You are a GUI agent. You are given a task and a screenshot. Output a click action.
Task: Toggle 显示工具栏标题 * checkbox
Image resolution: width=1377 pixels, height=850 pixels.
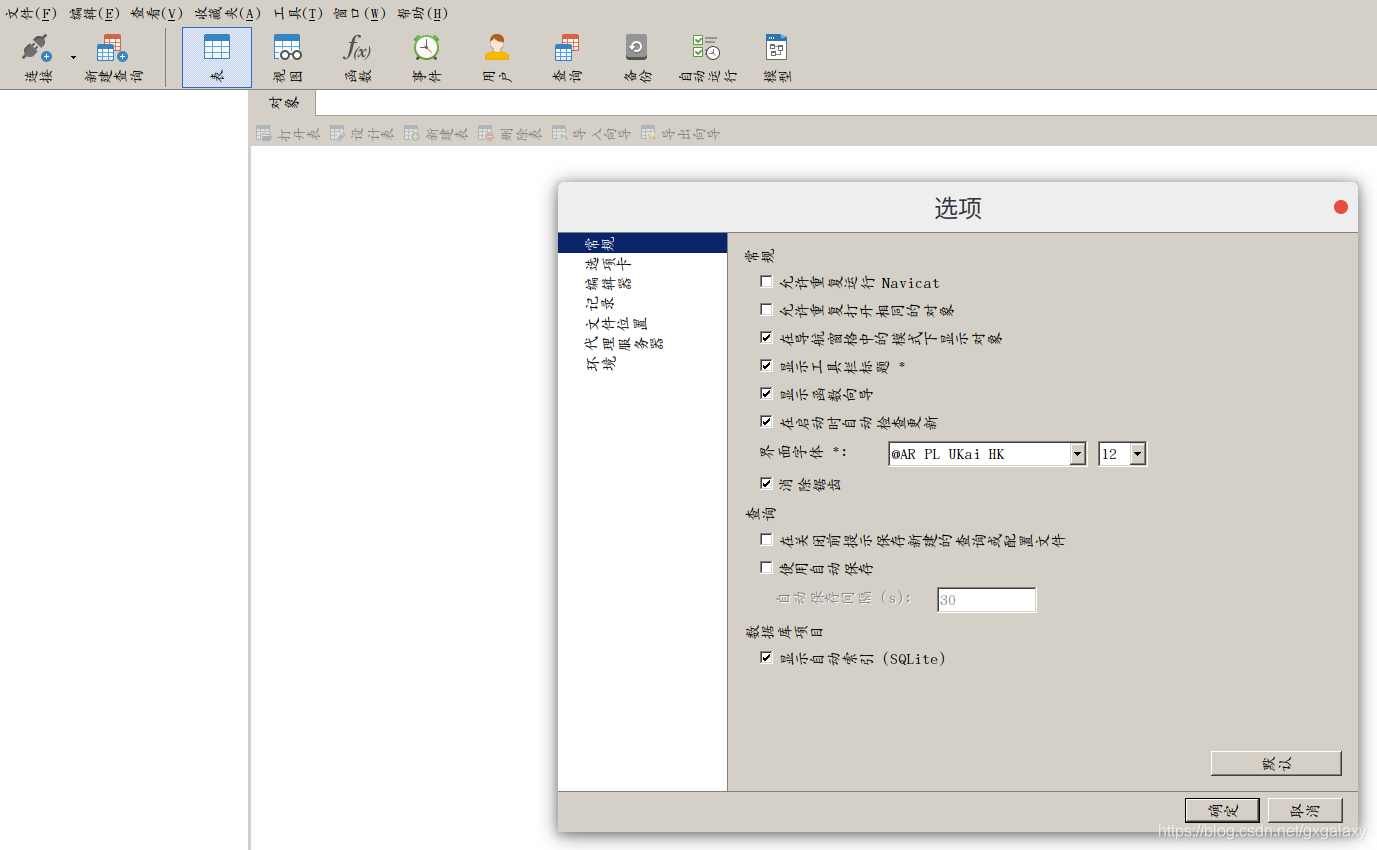tap(767, 366)
